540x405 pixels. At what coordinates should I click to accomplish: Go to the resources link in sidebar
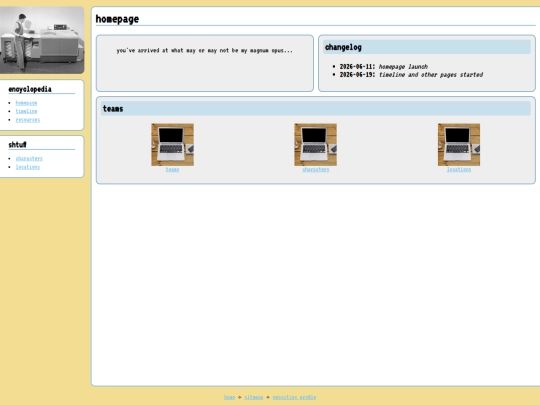(28, 120)
